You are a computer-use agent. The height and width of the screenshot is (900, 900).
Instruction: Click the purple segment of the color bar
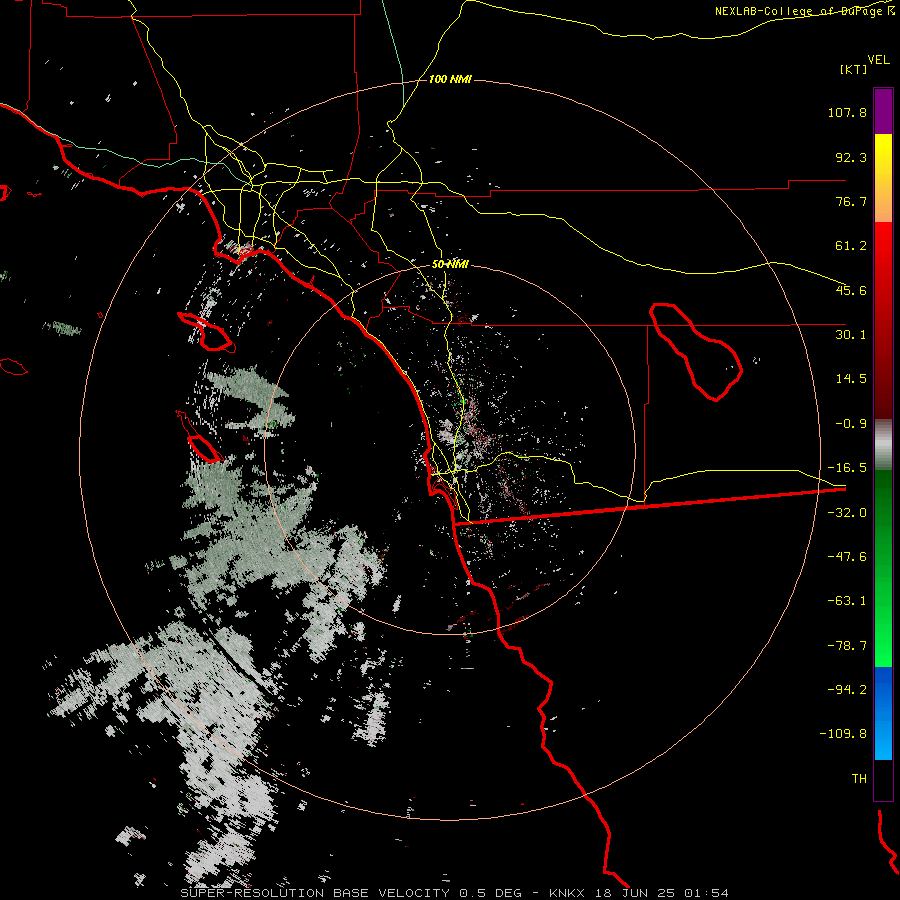[x=883, y=111]
